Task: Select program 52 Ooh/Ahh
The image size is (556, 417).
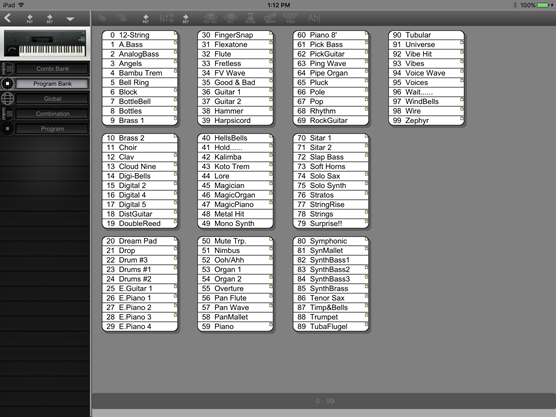Action: 235,260
